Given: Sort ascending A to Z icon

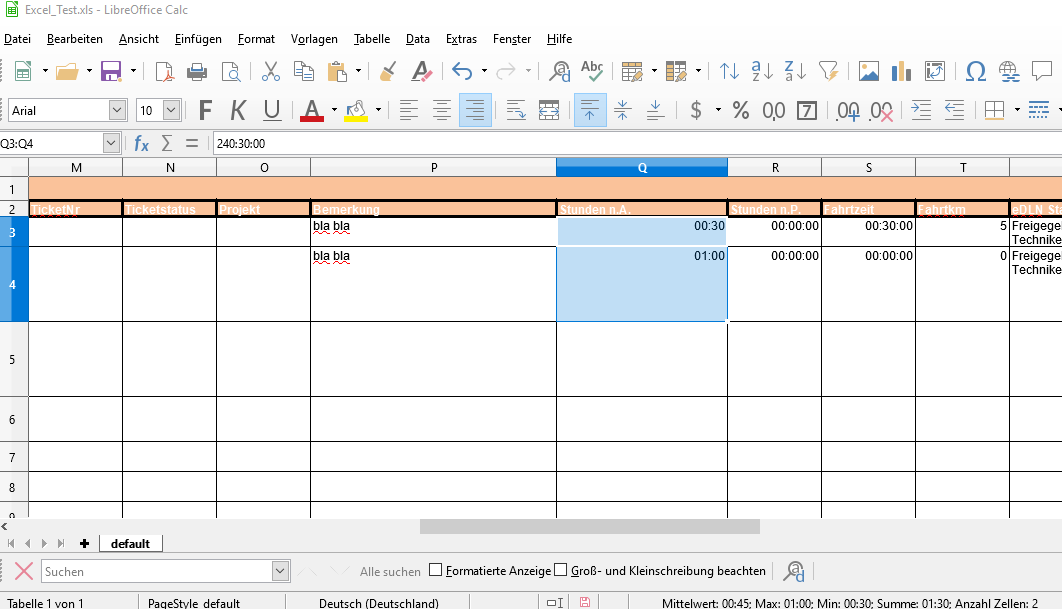Looking at the screenshot, I should click(762, 71).
